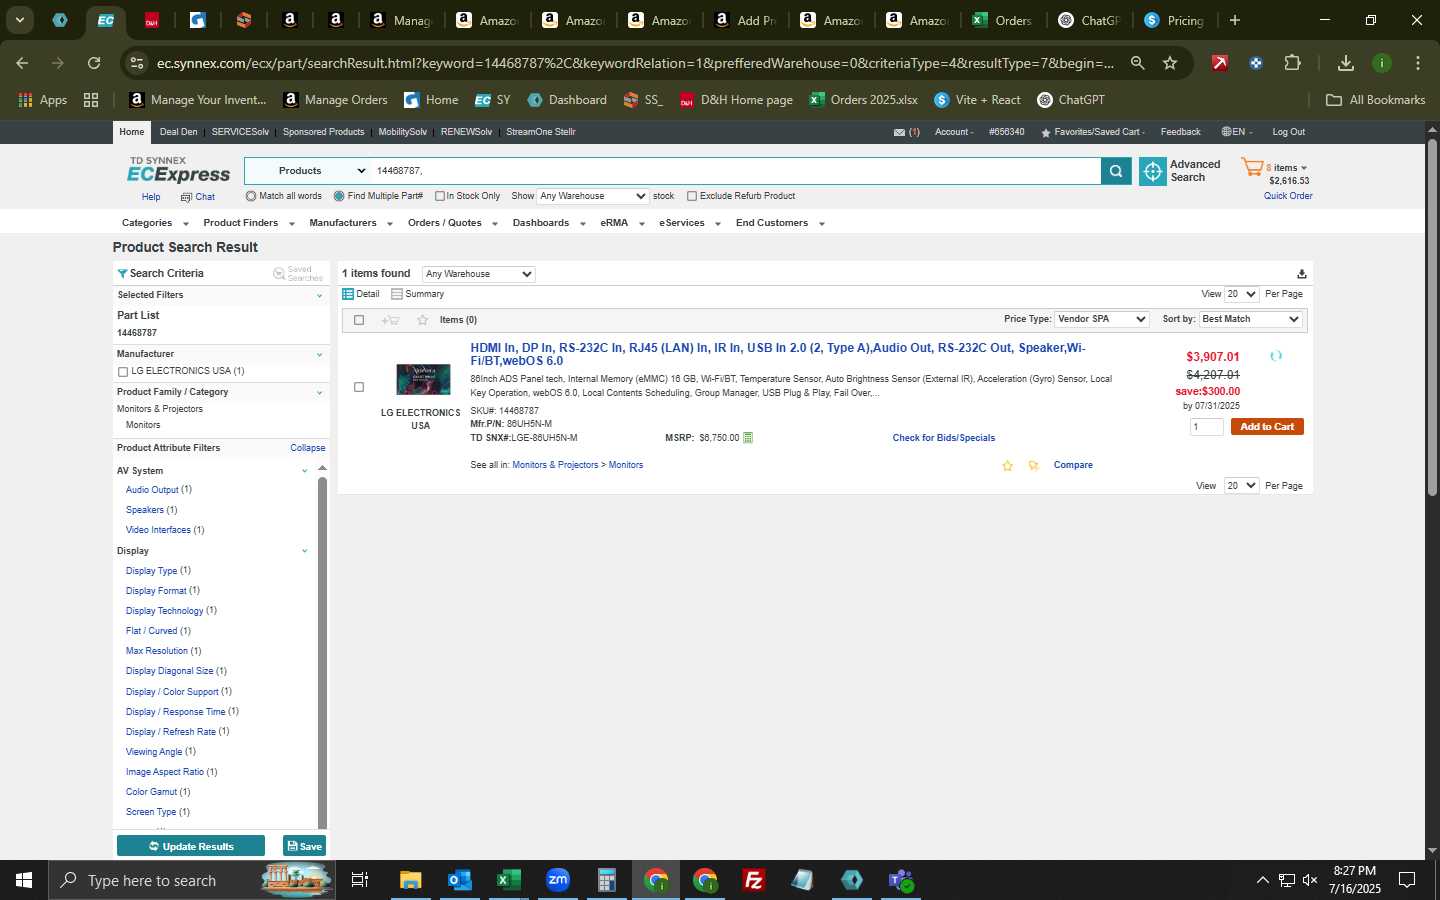Switch to Summary view icon
This screenshot has height=900, width=1440.
(x=397, y=294)
